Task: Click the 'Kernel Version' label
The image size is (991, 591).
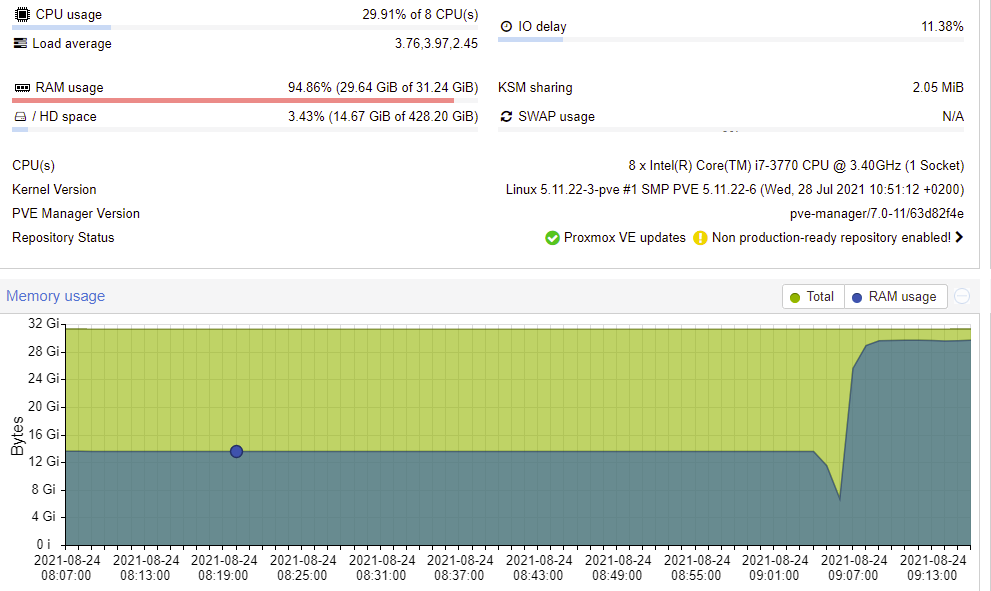Action: [x=54, y=190]
